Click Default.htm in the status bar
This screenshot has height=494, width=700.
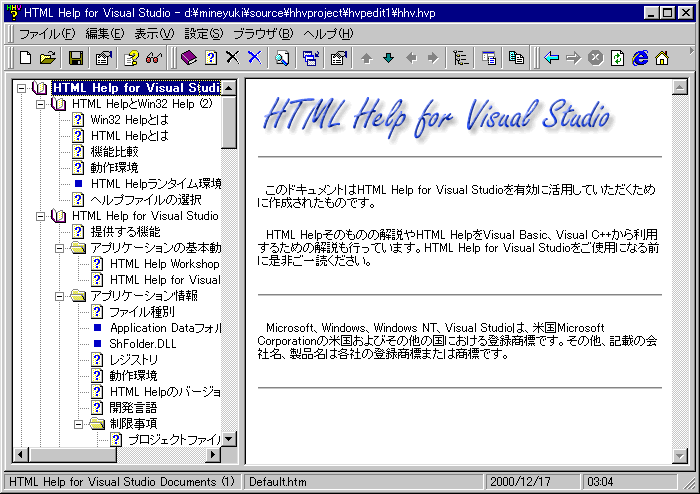(x=278, y=482)
